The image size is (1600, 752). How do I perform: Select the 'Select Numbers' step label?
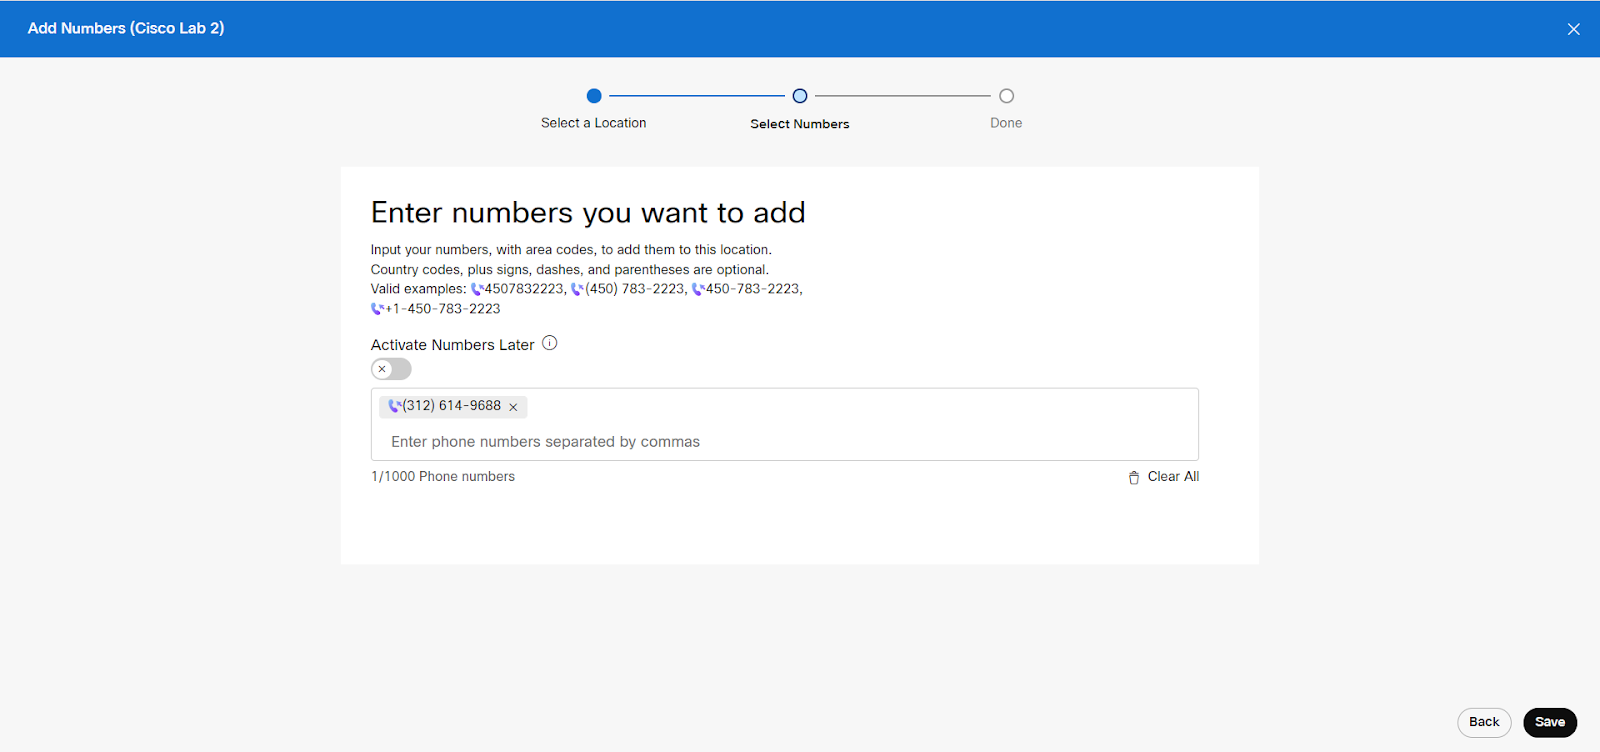tap(800, 124)
